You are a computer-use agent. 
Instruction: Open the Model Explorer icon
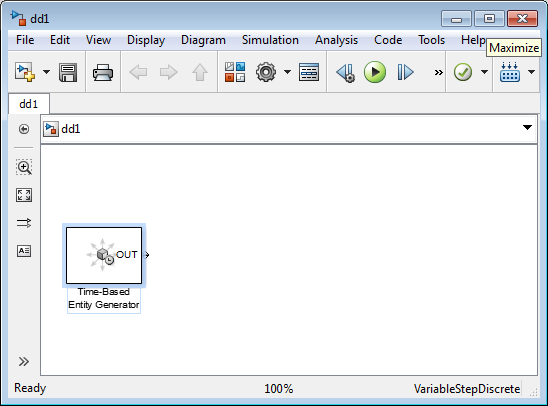pos(309,72)
